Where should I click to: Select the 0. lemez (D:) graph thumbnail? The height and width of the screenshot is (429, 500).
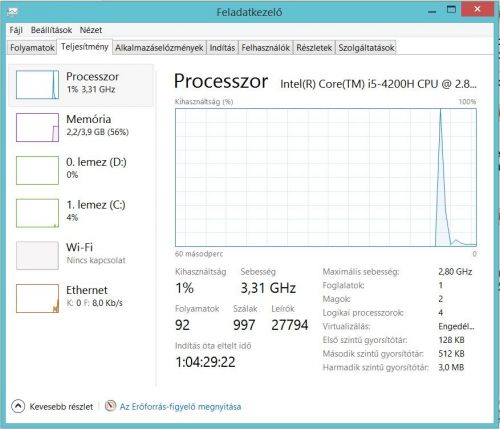pyautogui.click(x=37, y=170)
